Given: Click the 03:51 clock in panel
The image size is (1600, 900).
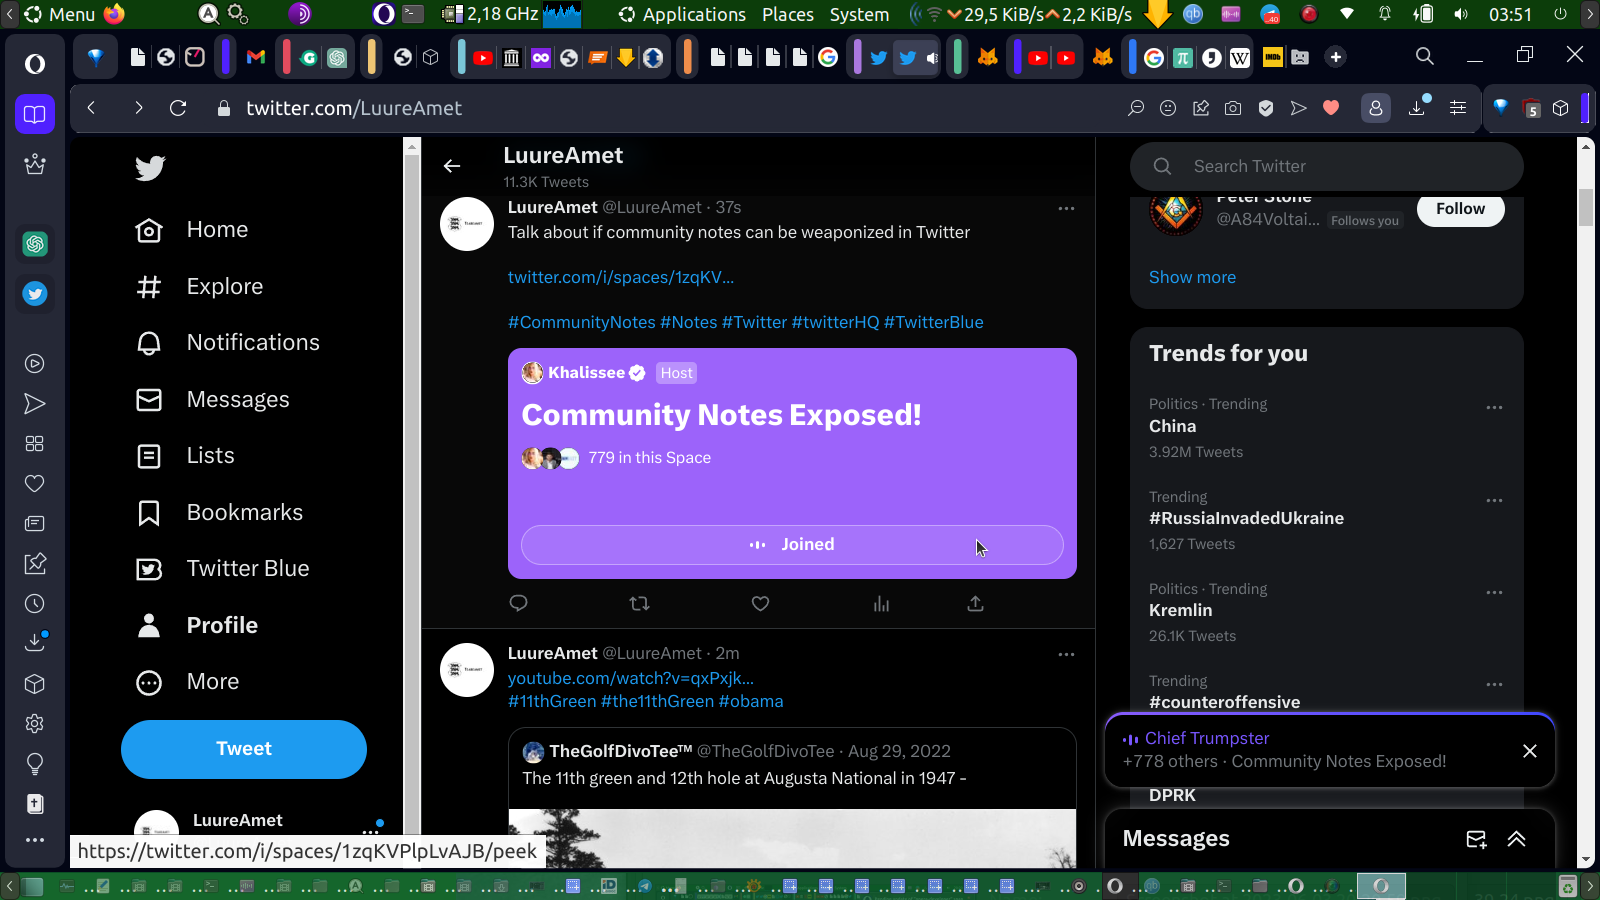Looking at the screenshot, I should (x=1510, y=14).
